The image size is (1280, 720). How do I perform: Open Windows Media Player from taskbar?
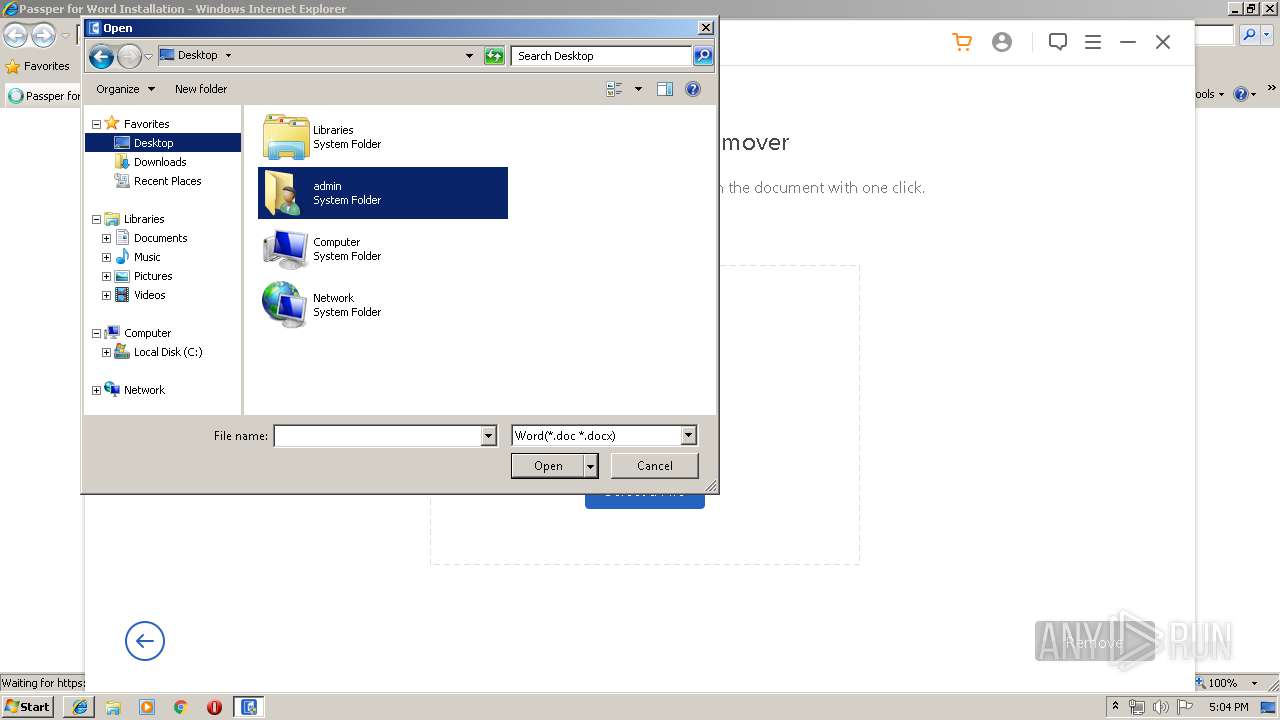tap(147, 707)
